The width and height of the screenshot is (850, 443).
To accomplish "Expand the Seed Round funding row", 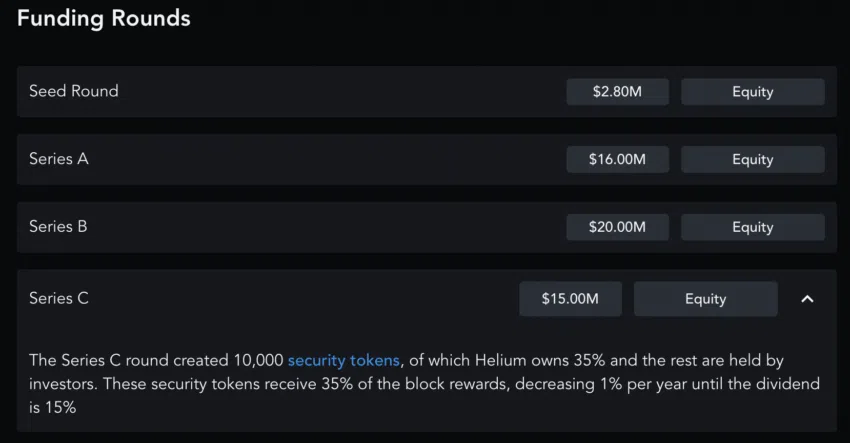I will tap(300, 92).
